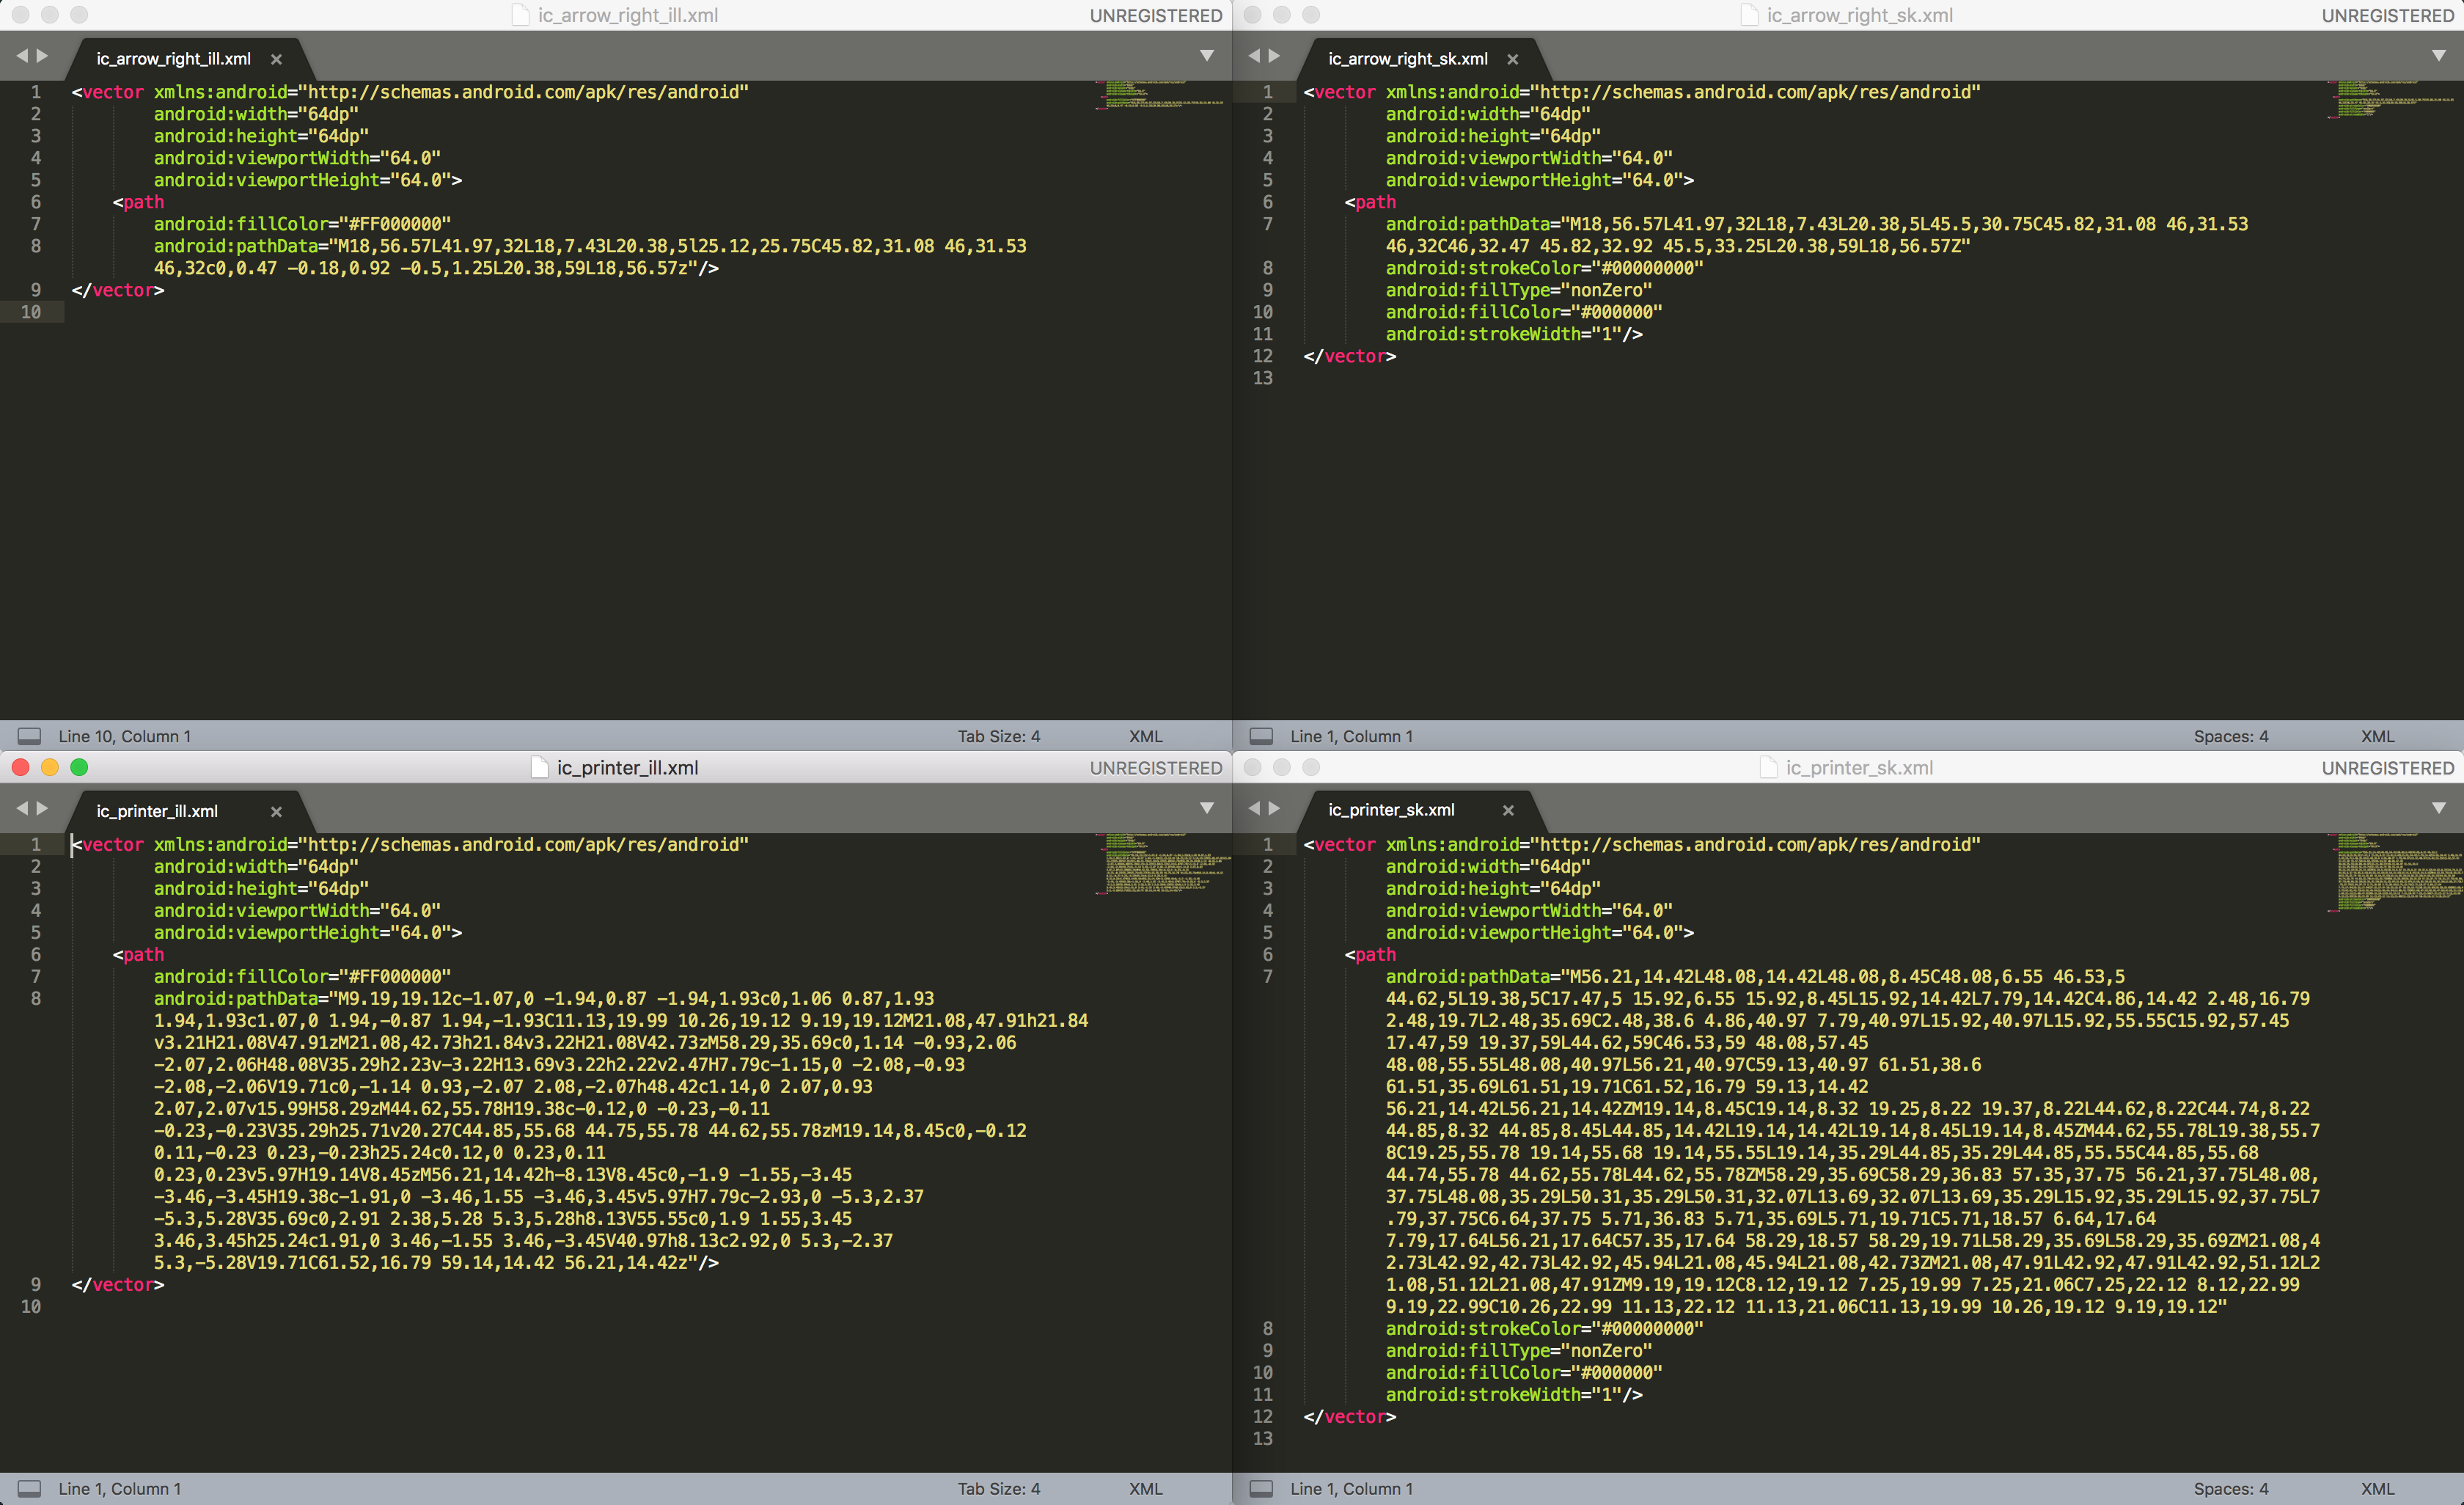2464x1505 pixels.
Task: Click the forward navigation arrow in ic_arrow_right_sk window
Action: 1274,55
